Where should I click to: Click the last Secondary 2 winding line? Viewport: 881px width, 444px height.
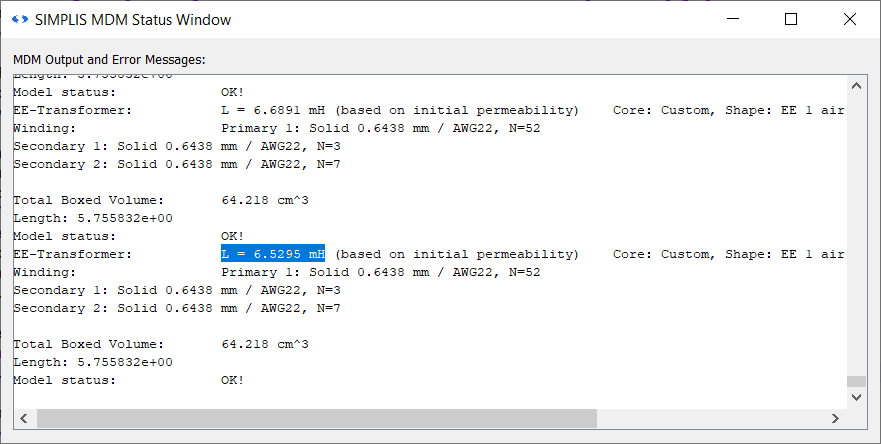177,308
